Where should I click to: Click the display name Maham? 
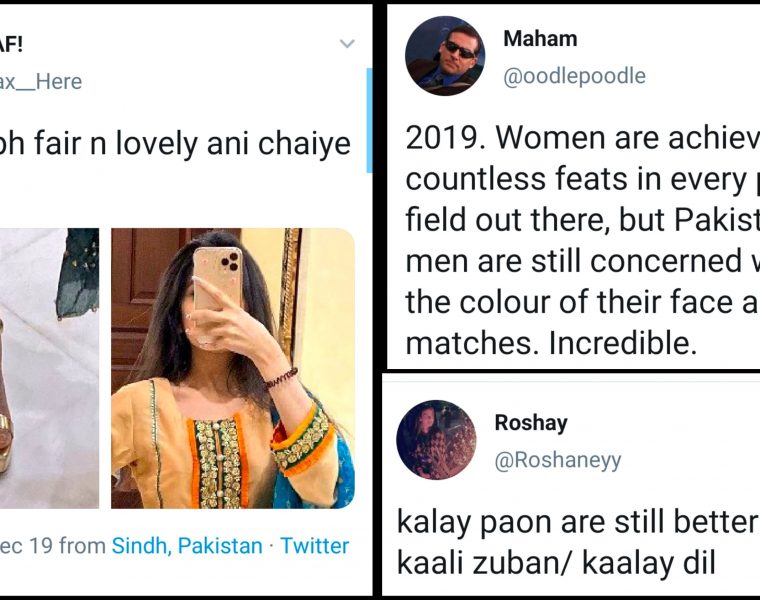click(540, 39)
